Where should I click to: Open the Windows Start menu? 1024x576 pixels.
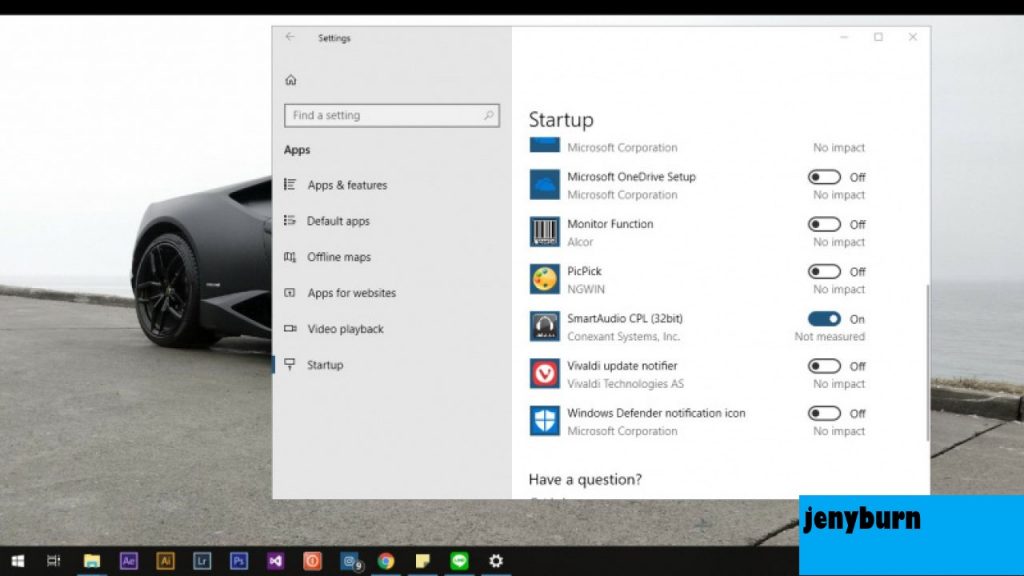point(18,561)
